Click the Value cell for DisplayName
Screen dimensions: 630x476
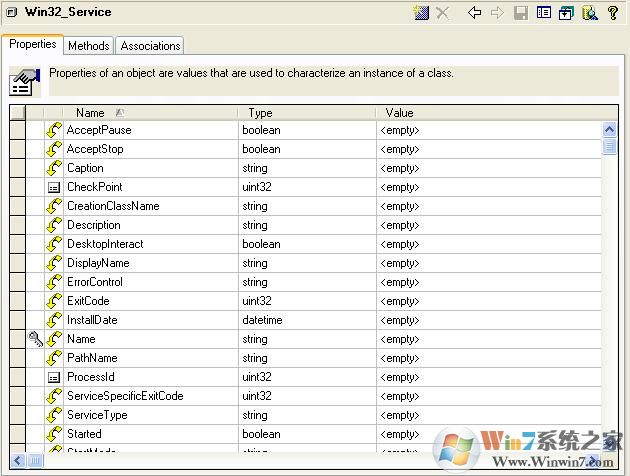[488, 263]
